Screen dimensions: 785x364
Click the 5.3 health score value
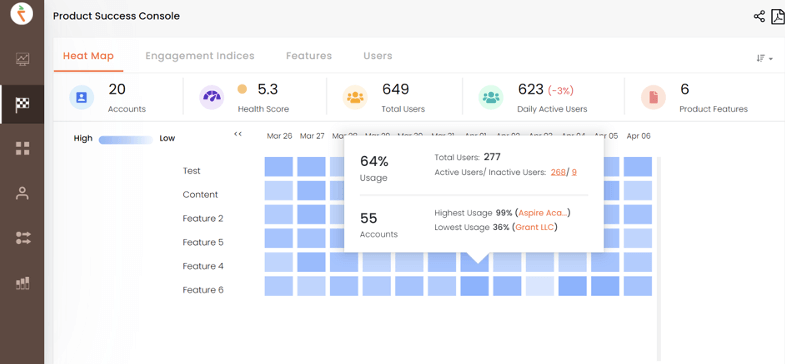267,90
